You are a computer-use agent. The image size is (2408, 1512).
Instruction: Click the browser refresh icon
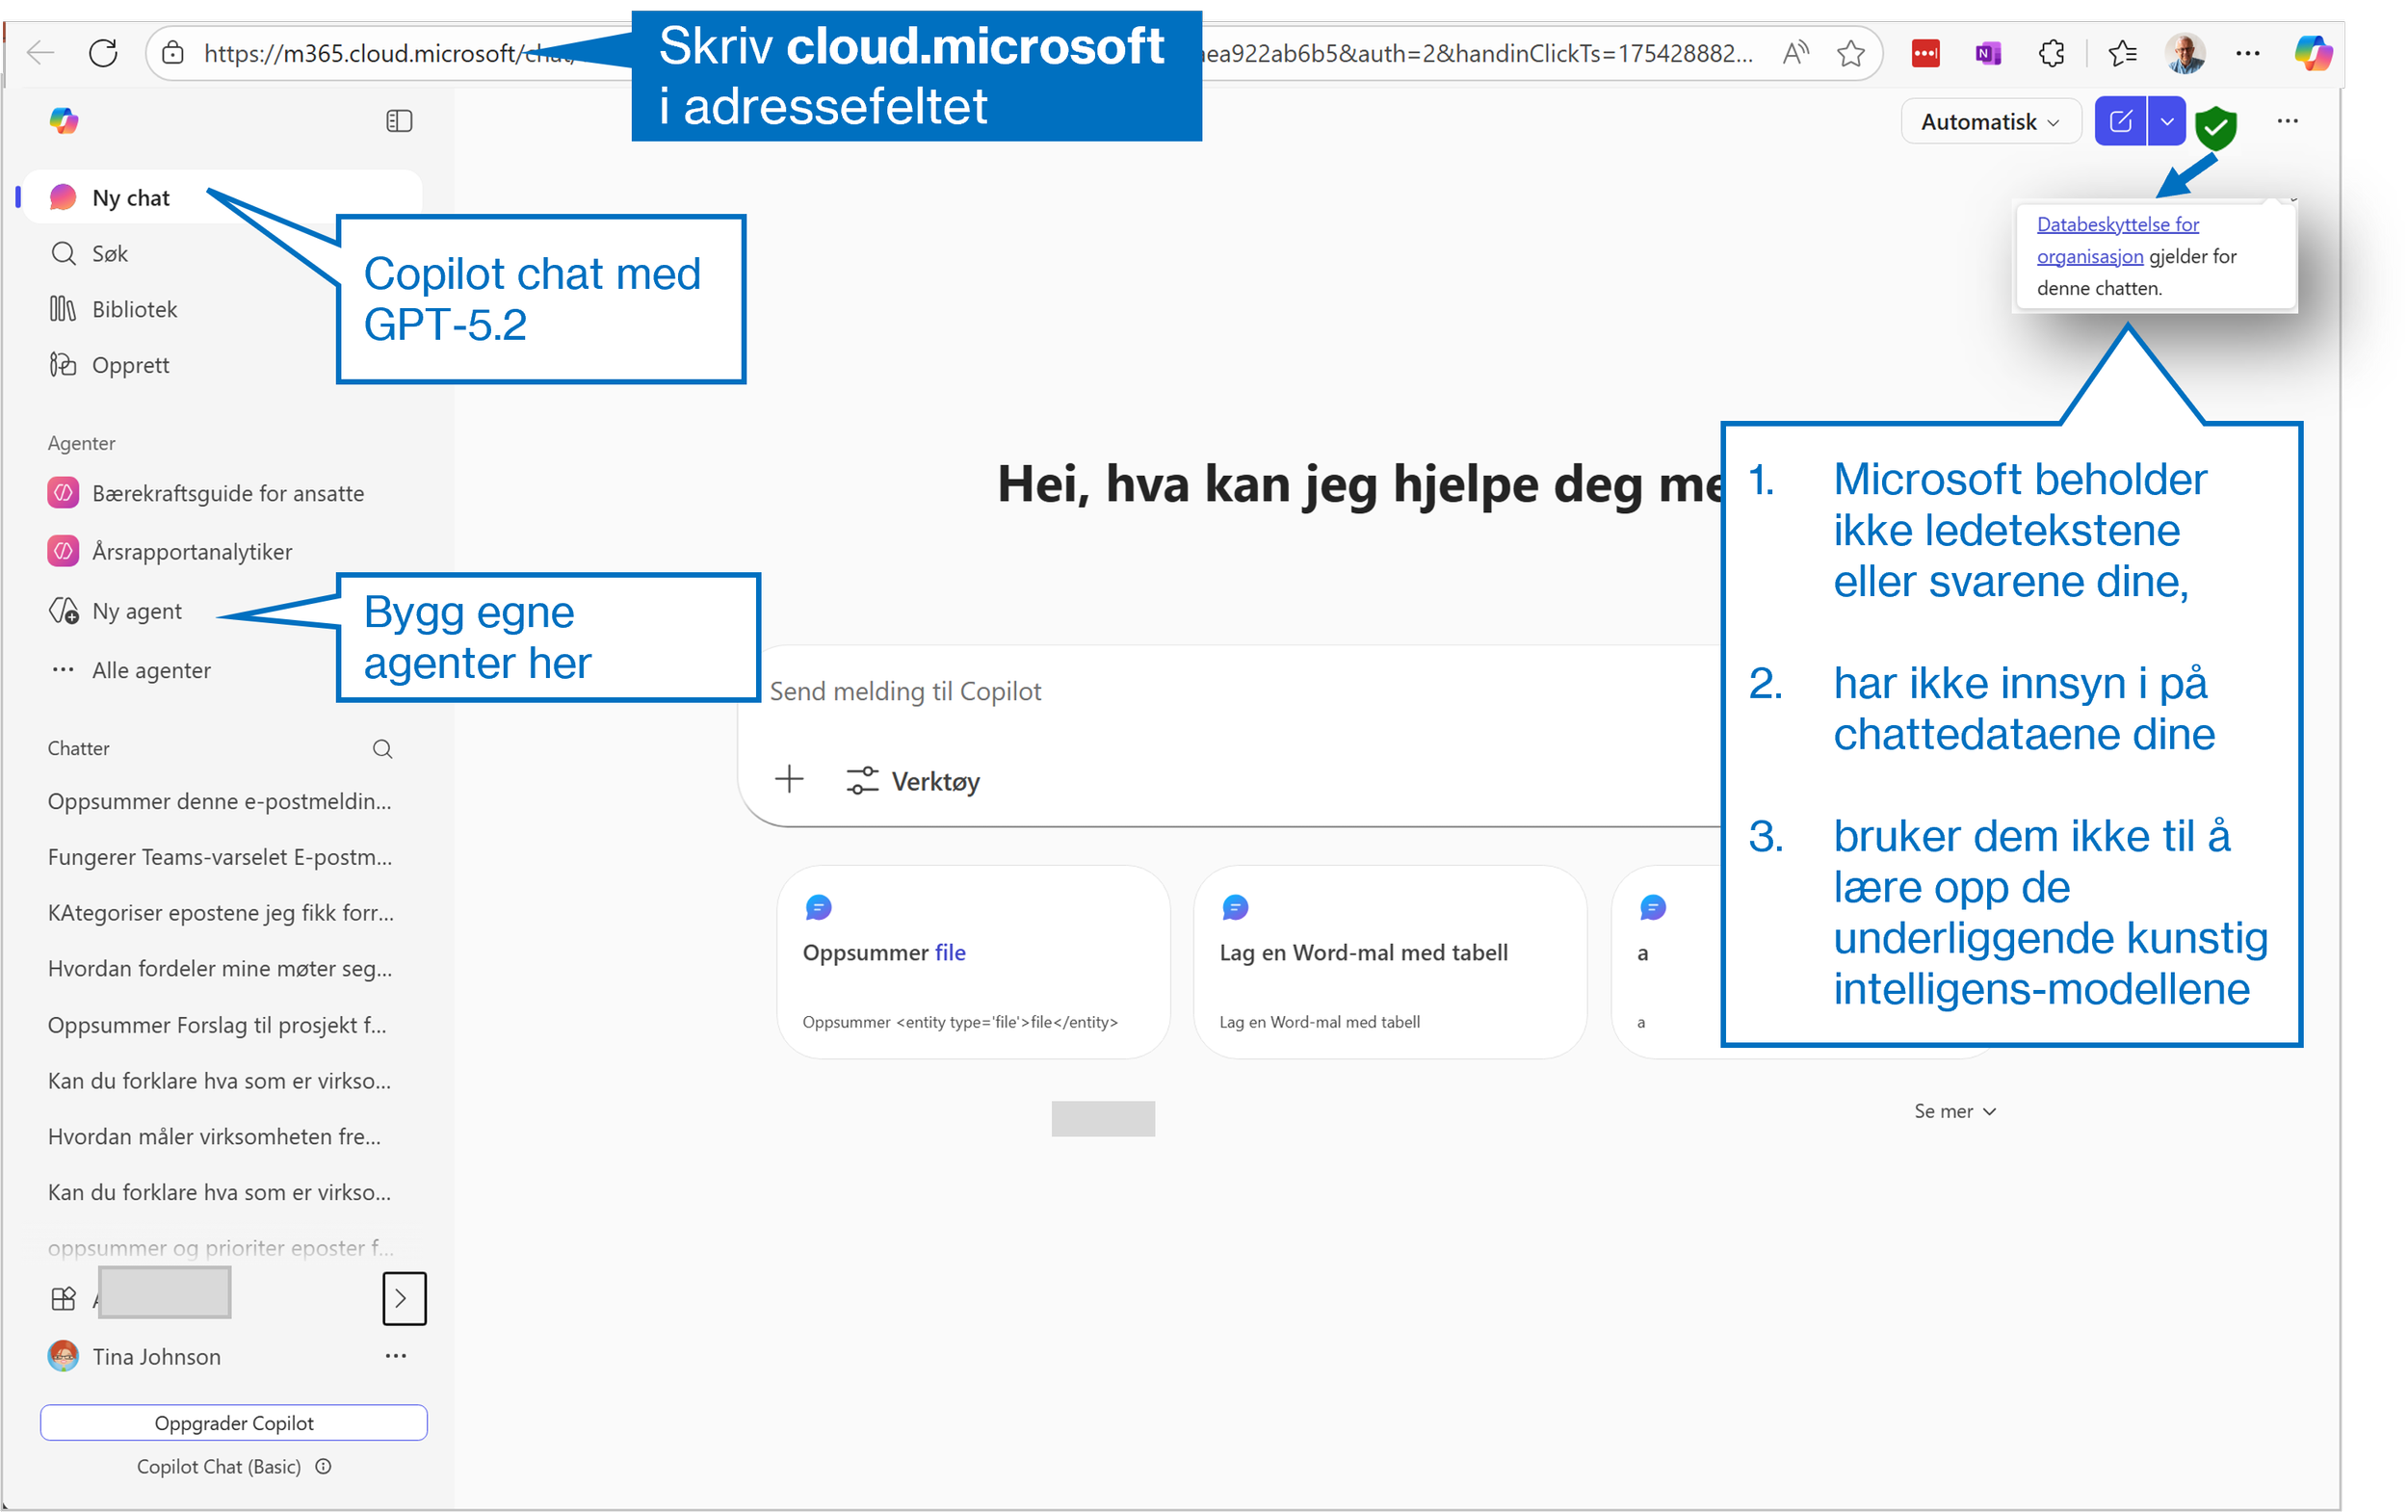(x=103, y=53)
